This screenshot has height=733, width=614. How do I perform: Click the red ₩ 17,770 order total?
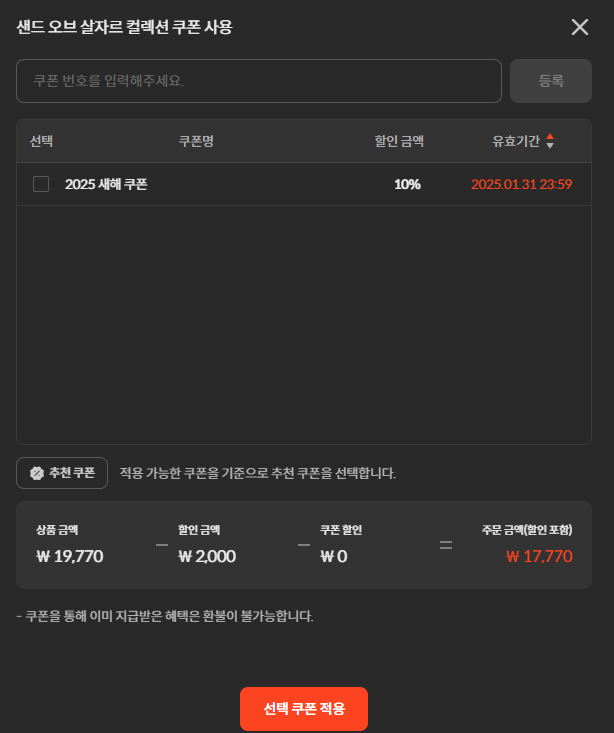click(x=539, y=556)
